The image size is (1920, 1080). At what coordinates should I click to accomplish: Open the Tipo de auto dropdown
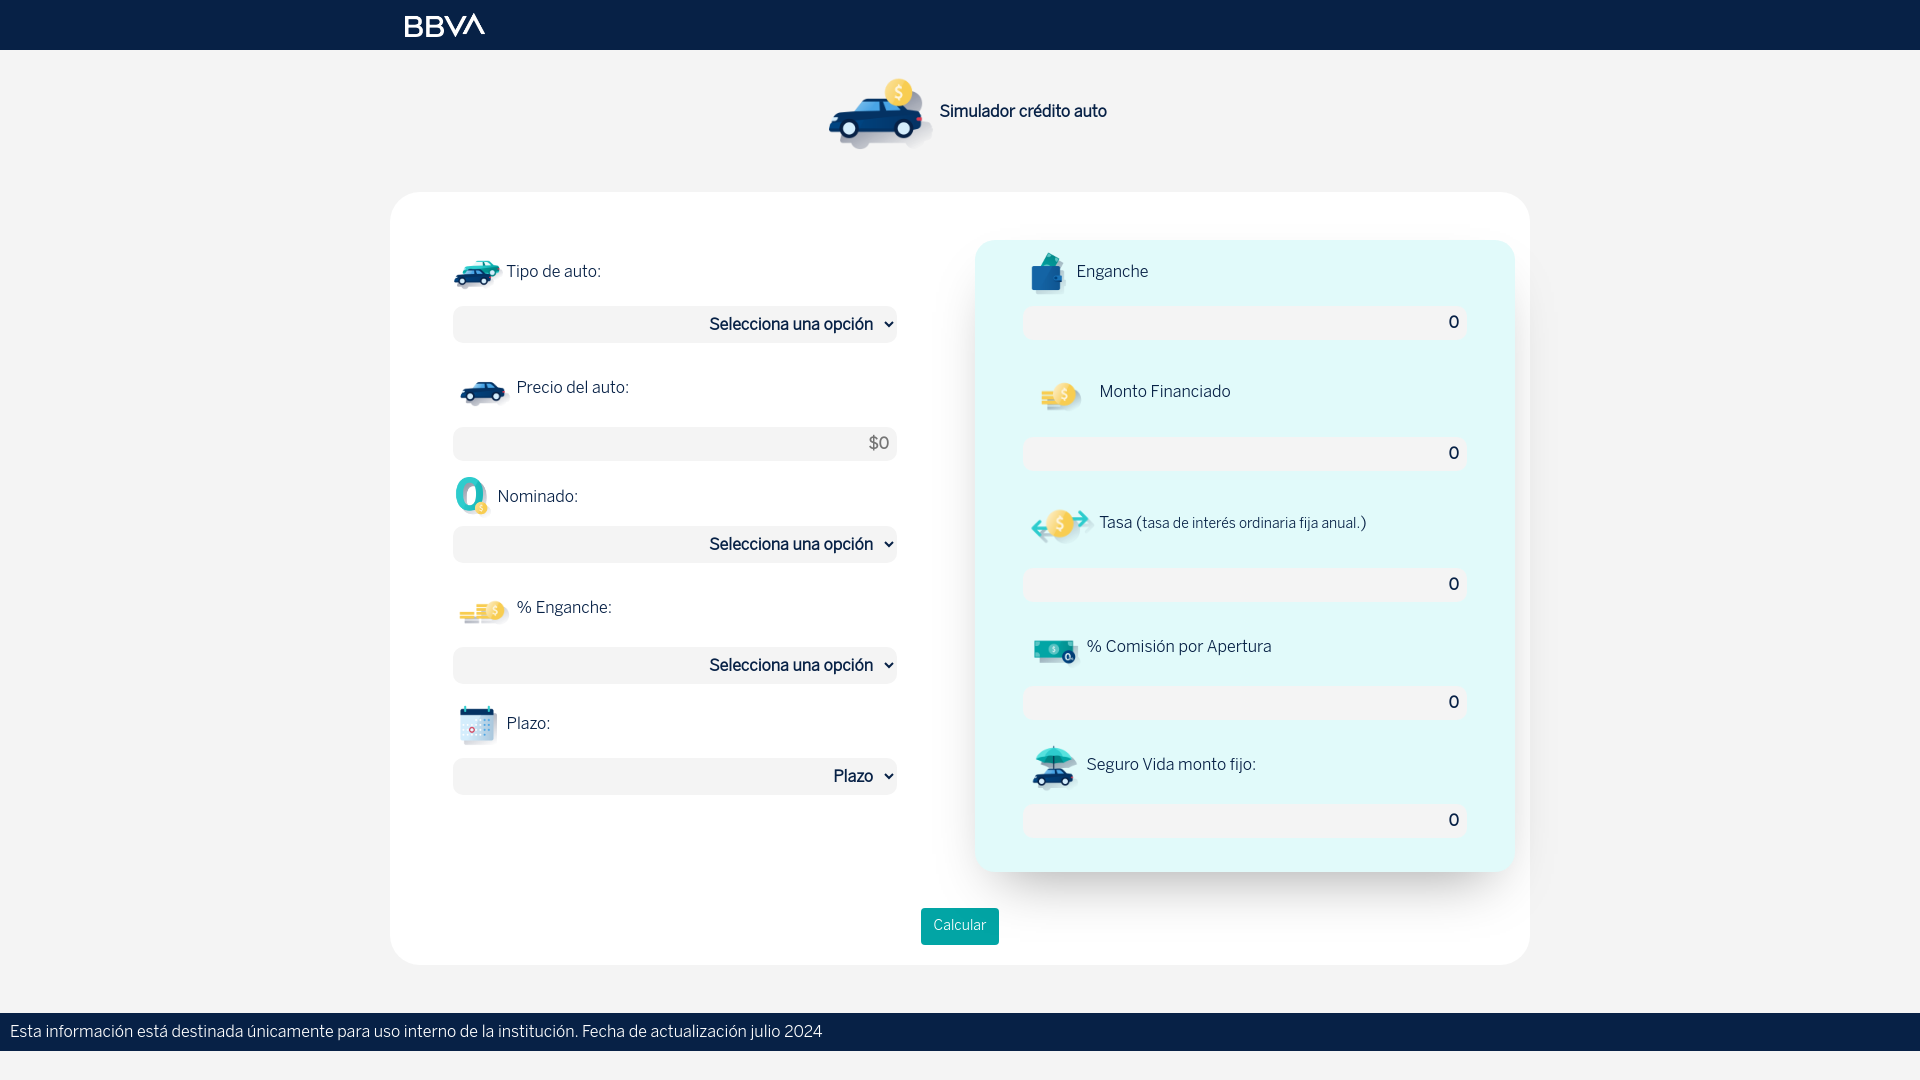pyautogui.click(x=675, y=324)
